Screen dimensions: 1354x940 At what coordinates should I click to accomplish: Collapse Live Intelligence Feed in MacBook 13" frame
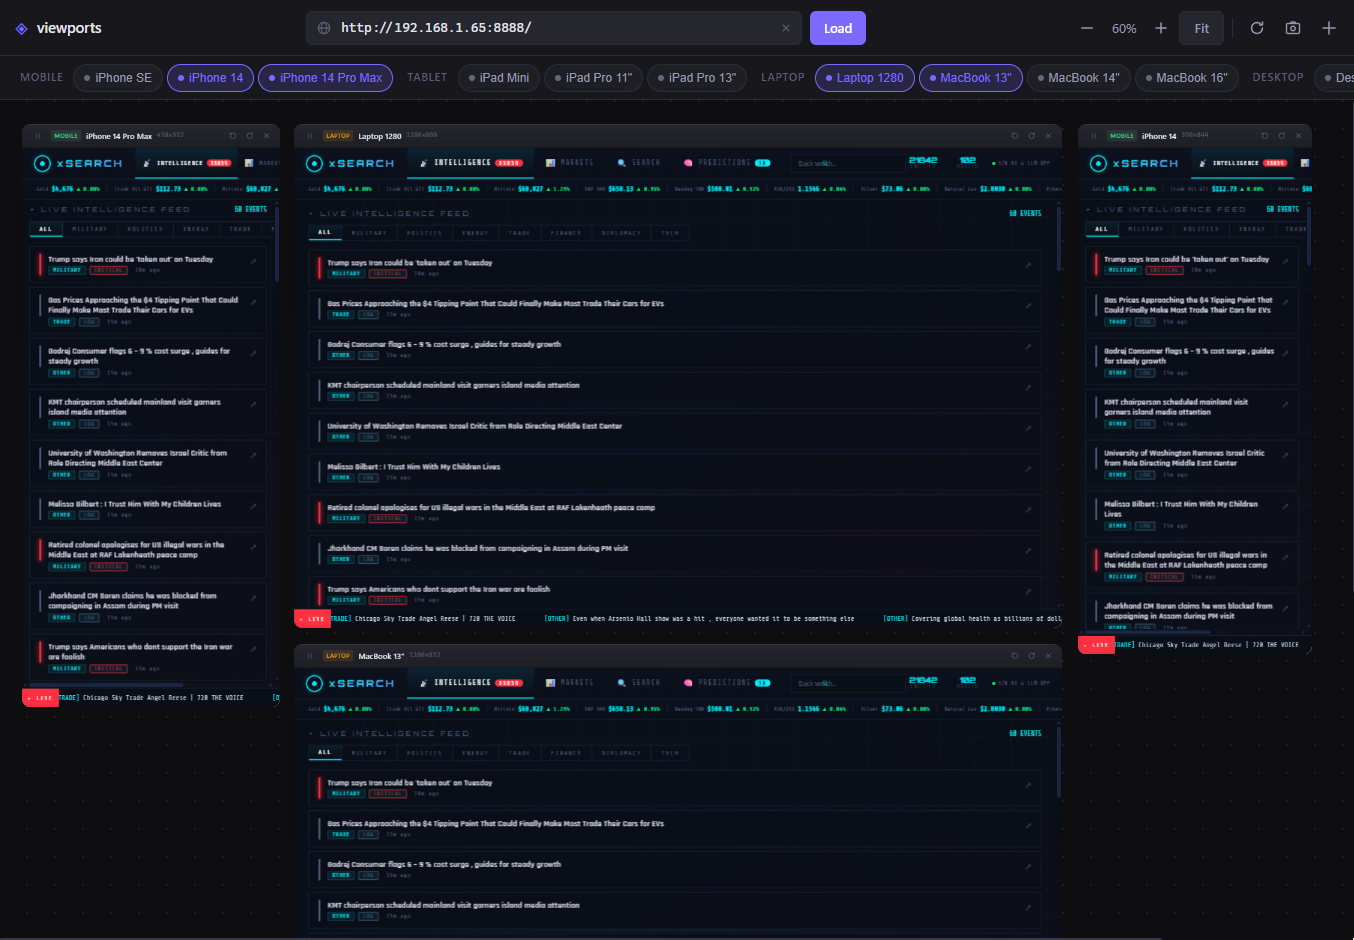312,734
